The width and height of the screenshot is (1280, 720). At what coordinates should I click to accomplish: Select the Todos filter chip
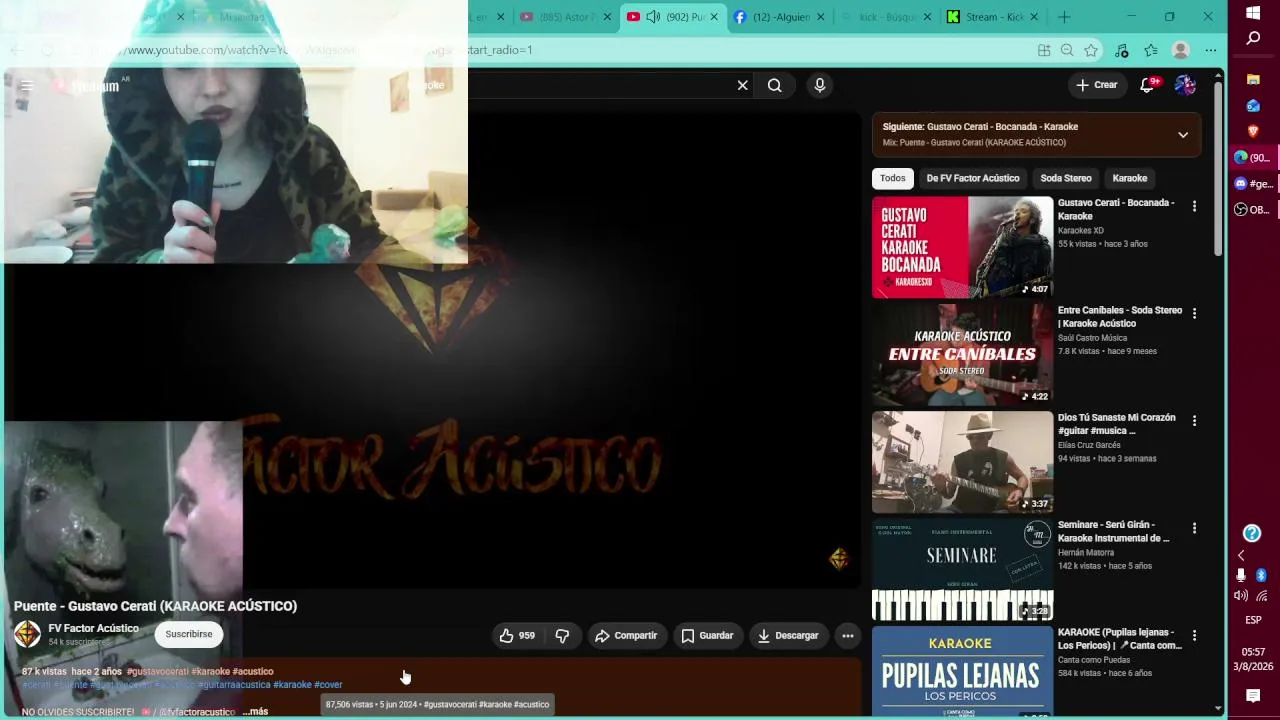(893, 178)
